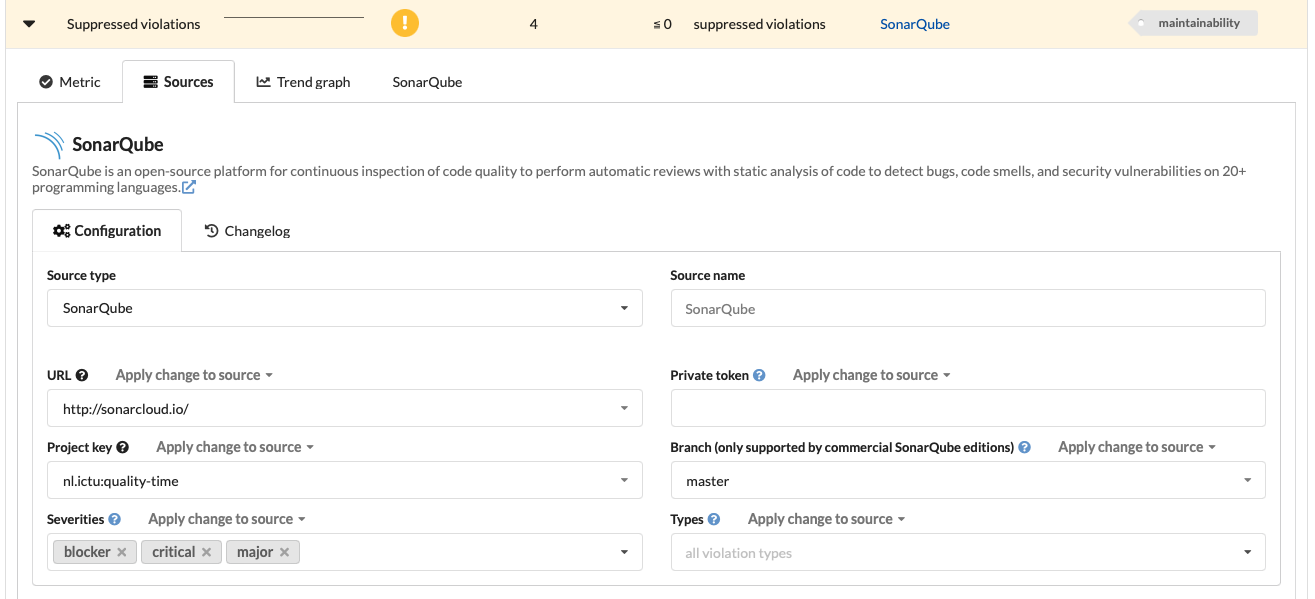The width and height of the screenshot is (1315, 599).
Task: Open the Trend graph tab
Action: [x=303, y=82]
